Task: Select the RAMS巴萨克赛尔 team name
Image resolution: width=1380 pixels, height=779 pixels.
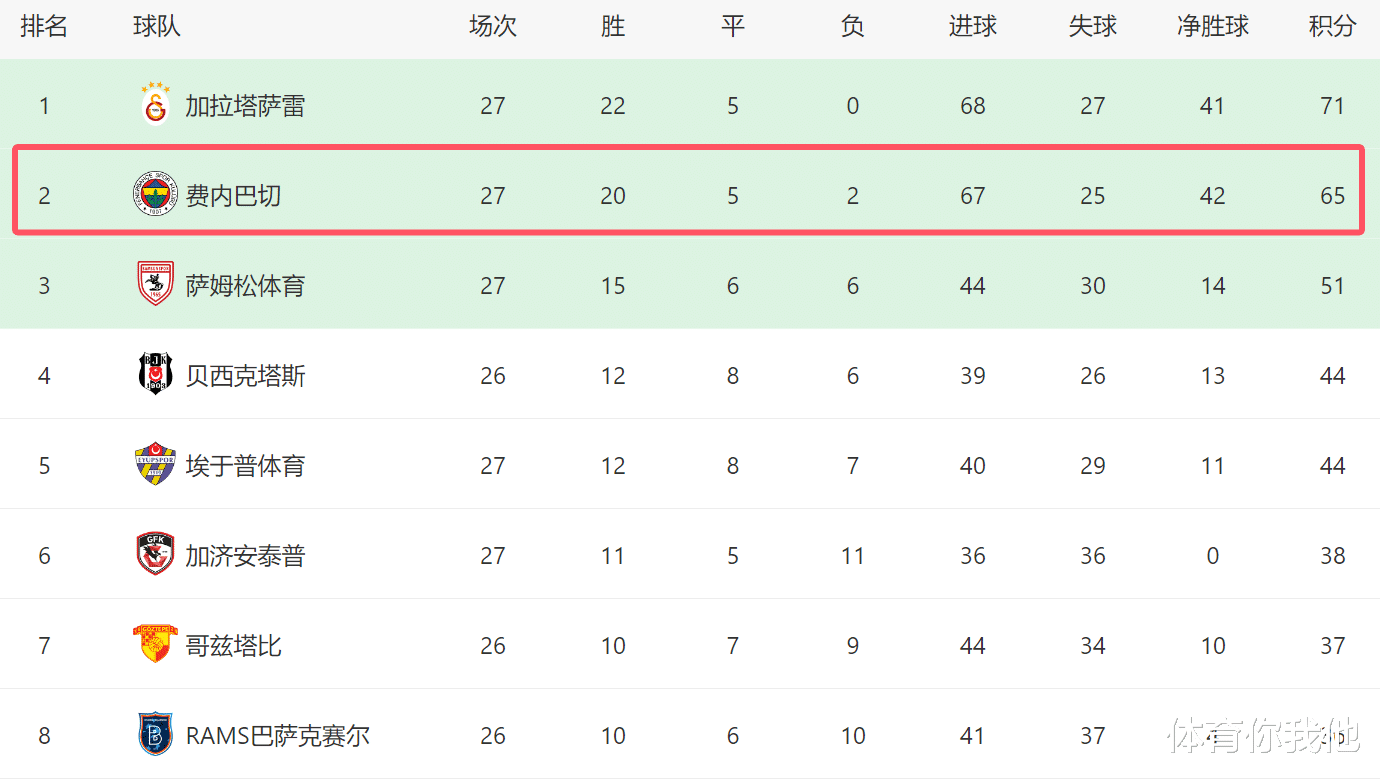Action: click(277, 736)
